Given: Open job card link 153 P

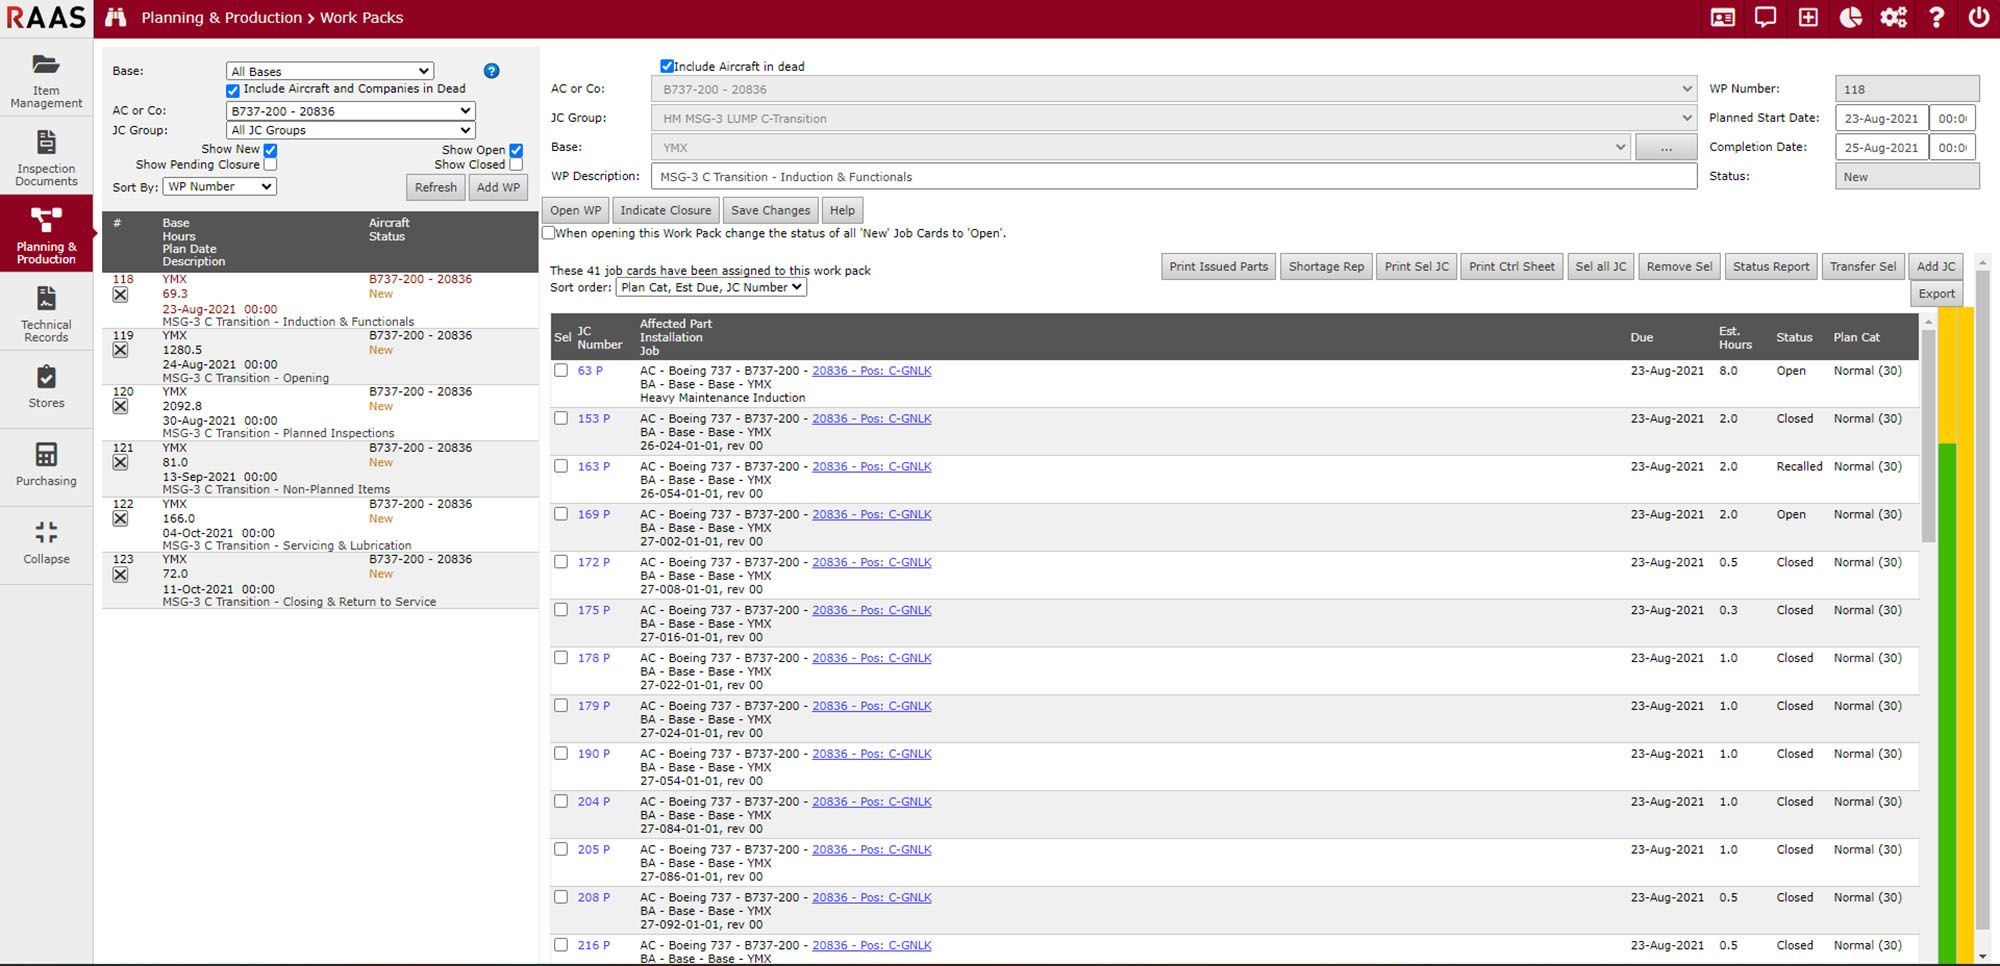Looking at the screenshot, I should (x=590, y=418).
